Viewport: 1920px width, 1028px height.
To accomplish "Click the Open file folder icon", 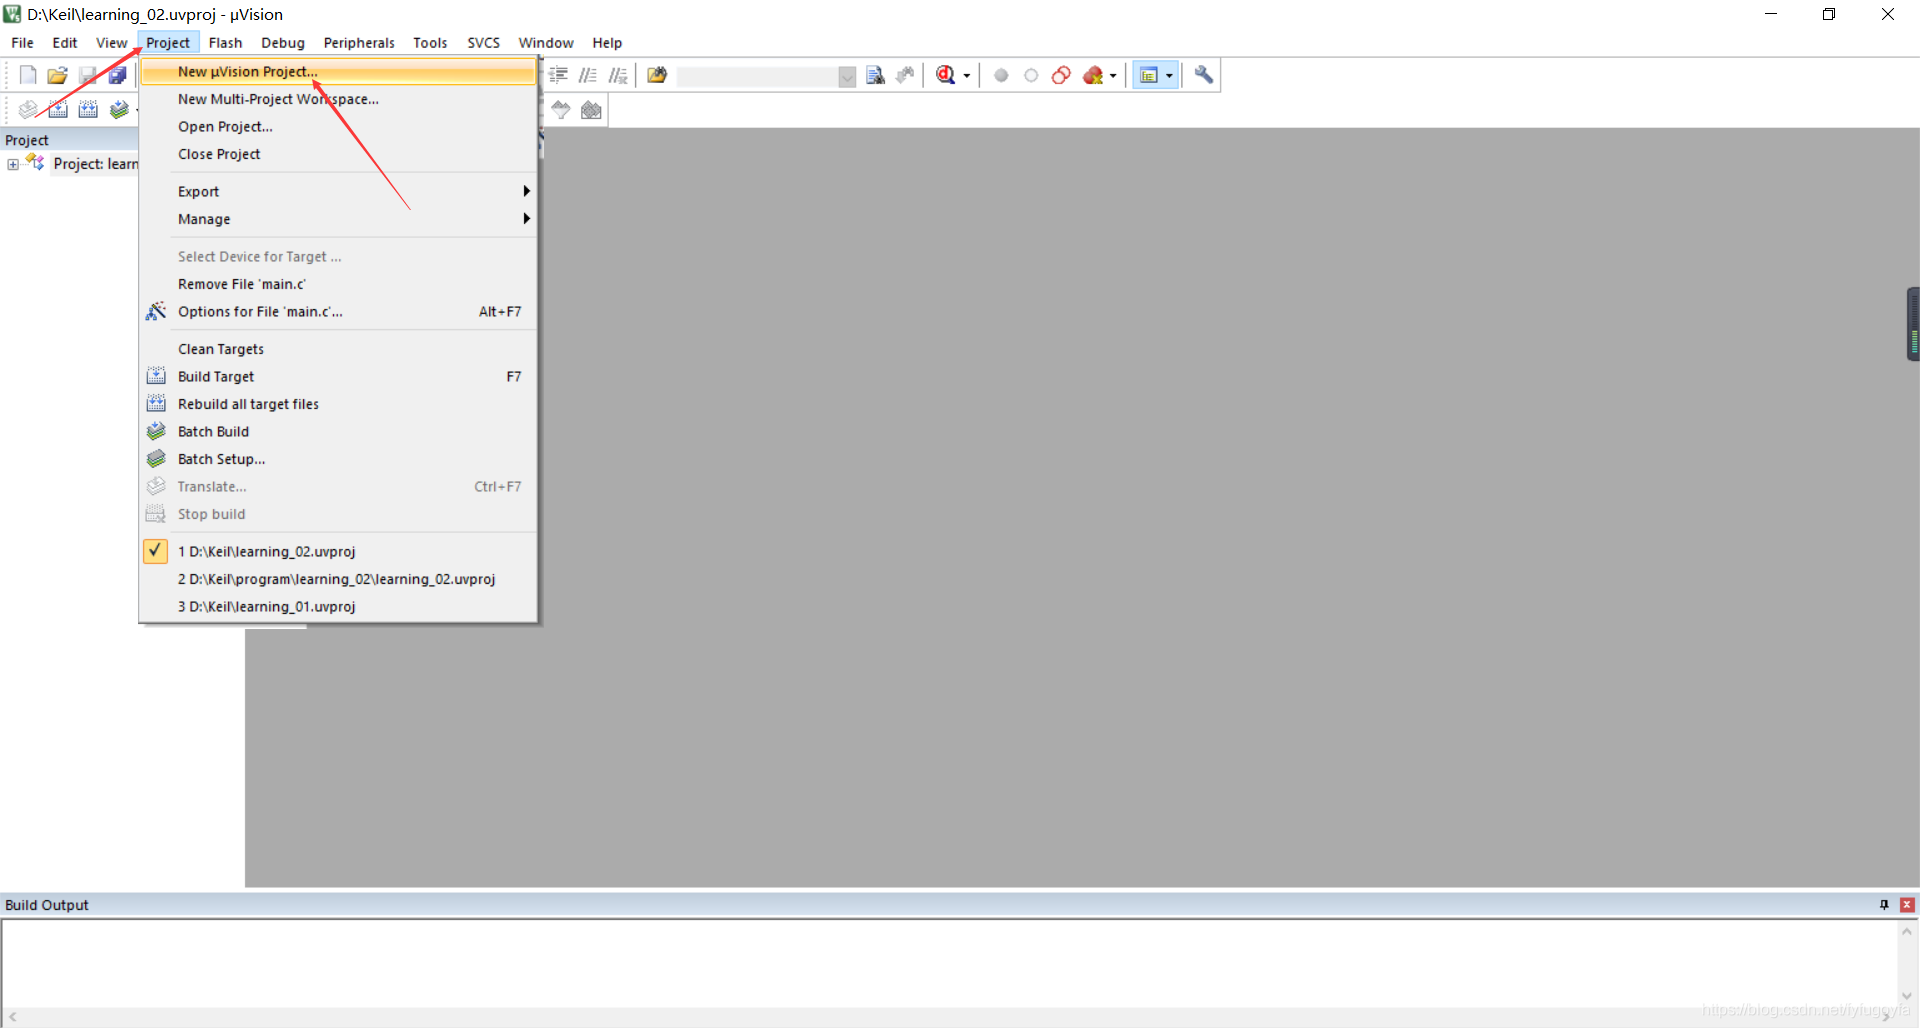I will tap(58, 75).
